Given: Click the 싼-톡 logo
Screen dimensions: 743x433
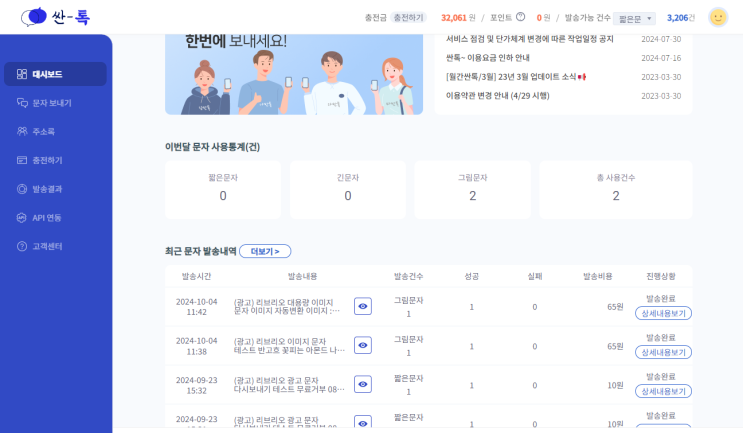Looking at the screenshot, I should tap(55, 17).
